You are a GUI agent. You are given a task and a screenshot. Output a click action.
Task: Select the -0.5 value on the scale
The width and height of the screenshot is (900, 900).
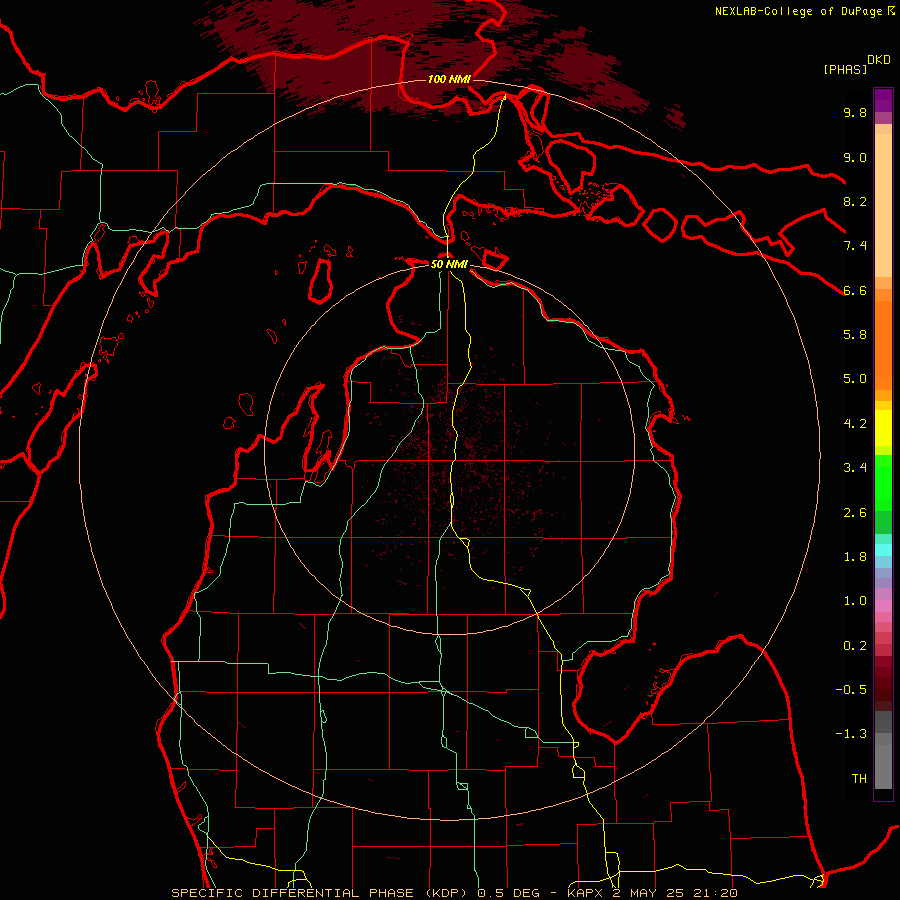click(x=851, y=690)
